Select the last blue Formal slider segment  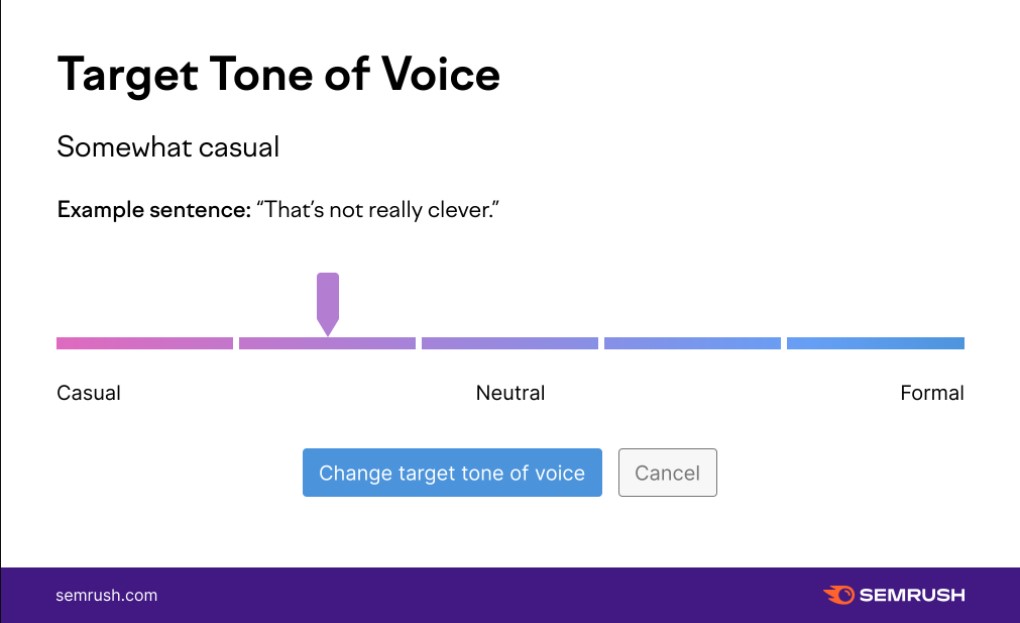point(875,343)
